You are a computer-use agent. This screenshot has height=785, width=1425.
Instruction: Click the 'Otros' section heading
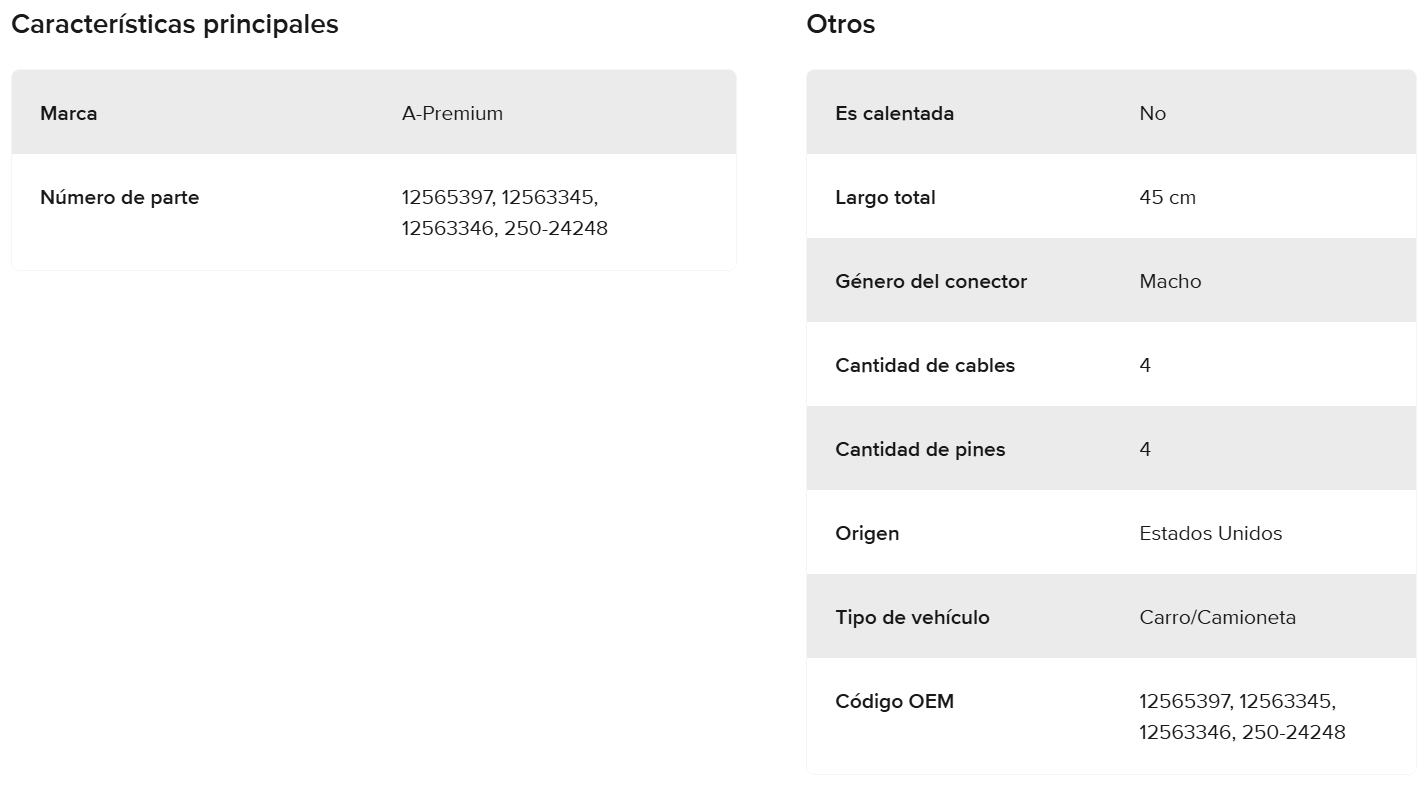pyautogui.click(x=841, y=25)
